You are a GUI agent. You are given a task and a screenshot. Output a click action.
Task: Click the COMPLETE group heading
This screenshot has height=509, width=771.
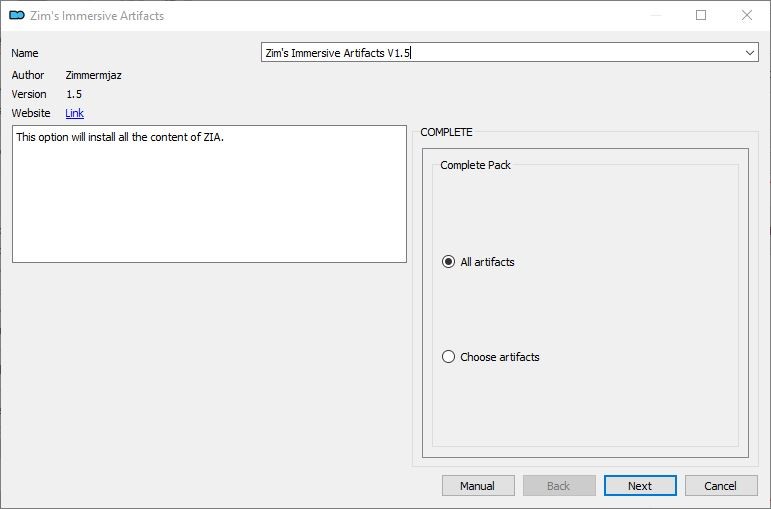[x=446, y=132]
